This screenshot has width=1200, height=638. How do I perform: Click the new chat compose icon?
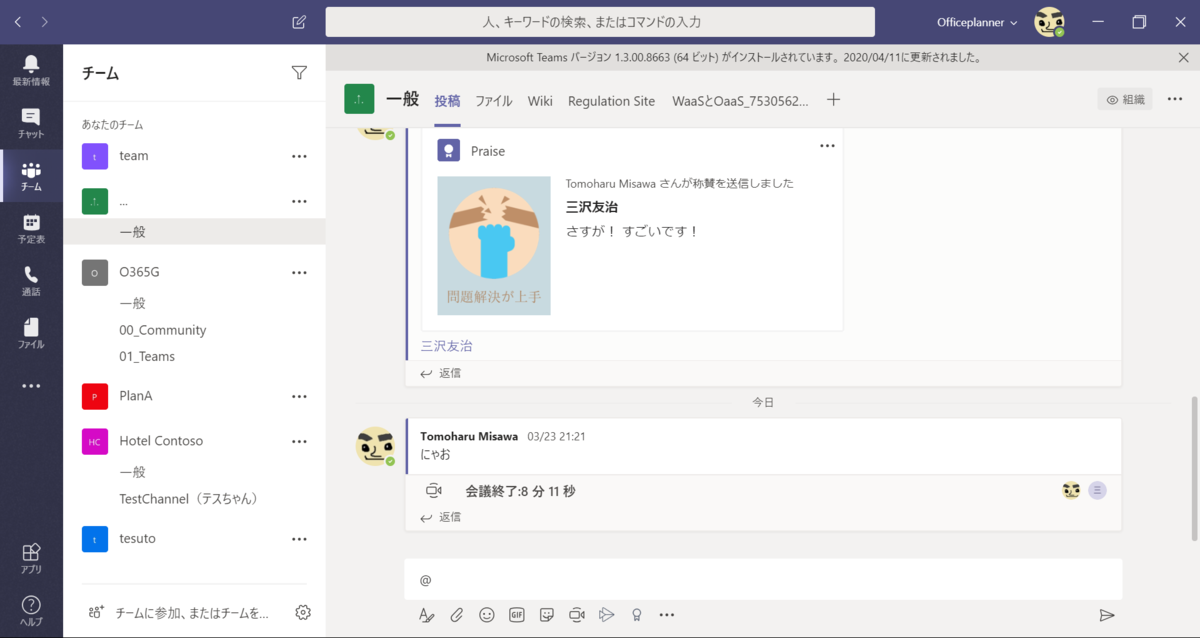click(299, 22)
